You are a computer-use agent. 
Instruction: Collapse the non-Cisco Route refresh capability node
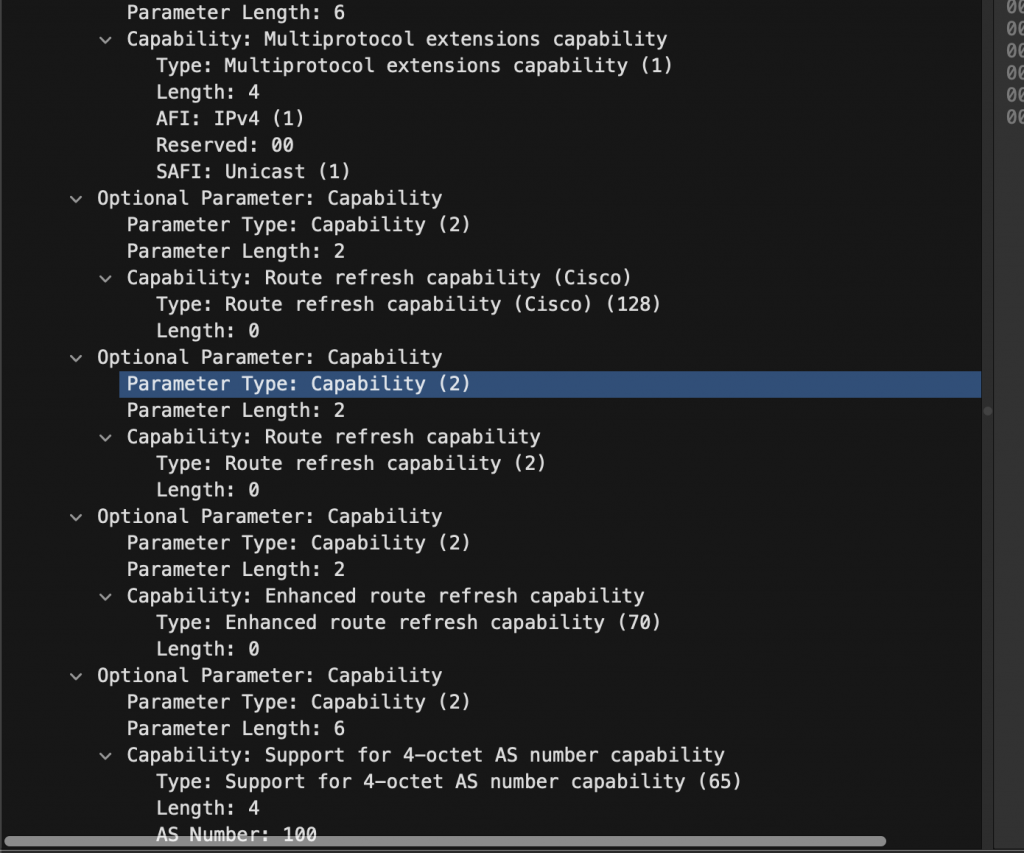tap(106, 437)
